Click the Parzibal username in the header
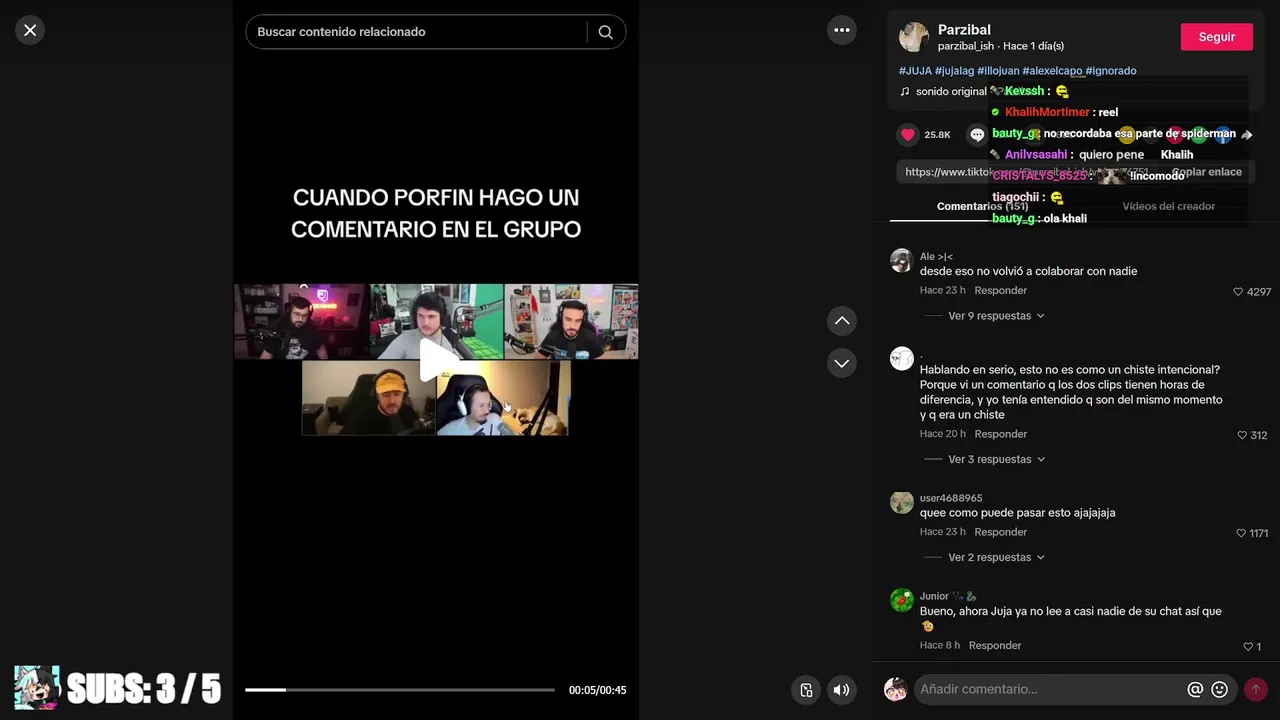This screenshot has height=720, width=1280. click(964, 30)
